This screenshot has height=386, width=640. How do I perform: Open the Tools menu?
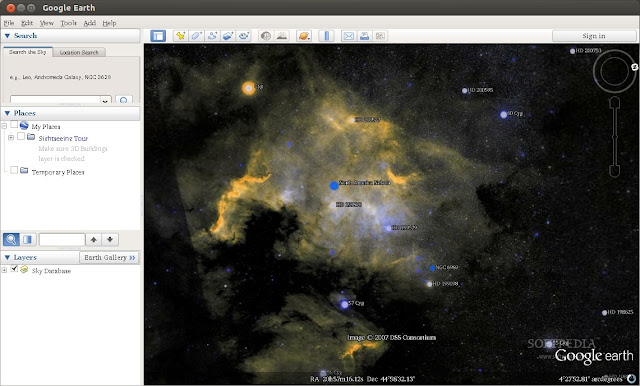pos(68,23)
